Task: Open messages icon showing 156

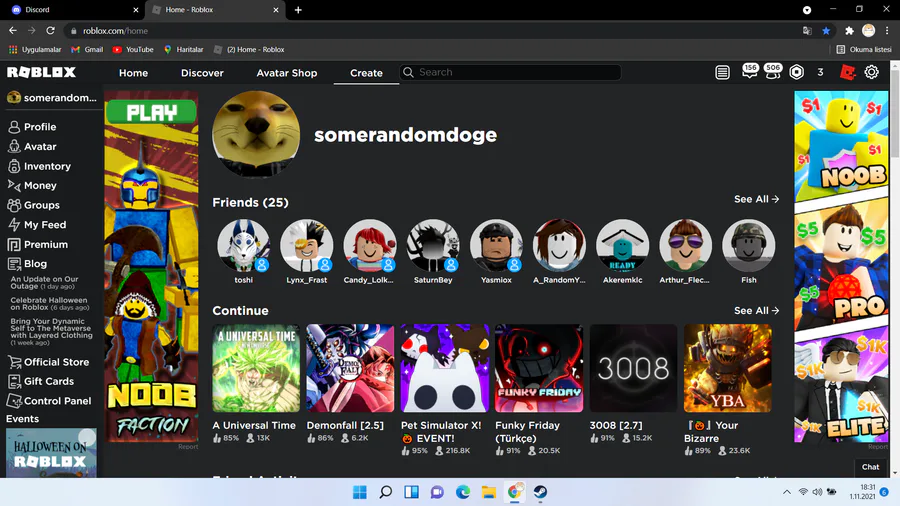Action: (x=750, y=72)
